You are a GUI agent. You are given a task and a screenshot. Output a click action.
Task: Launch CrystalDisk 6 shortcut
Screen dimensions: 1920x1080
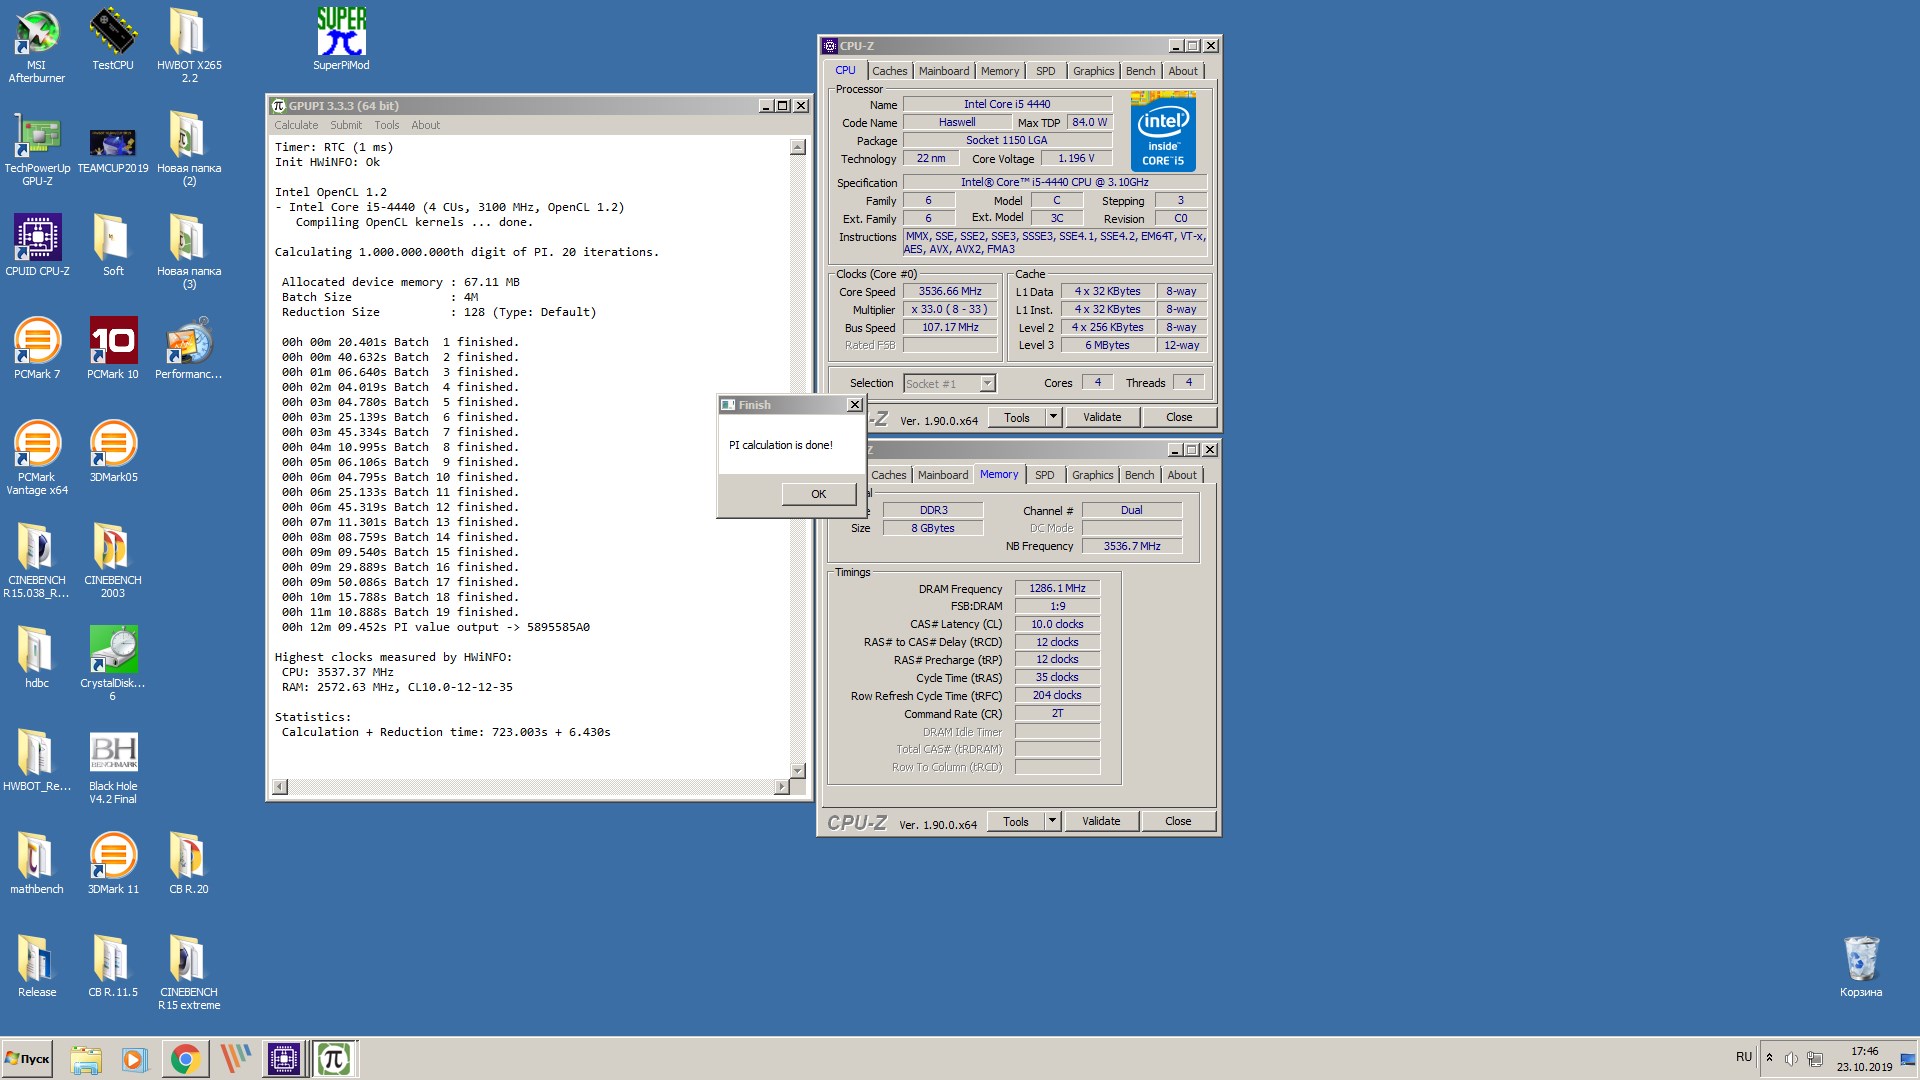113,663
